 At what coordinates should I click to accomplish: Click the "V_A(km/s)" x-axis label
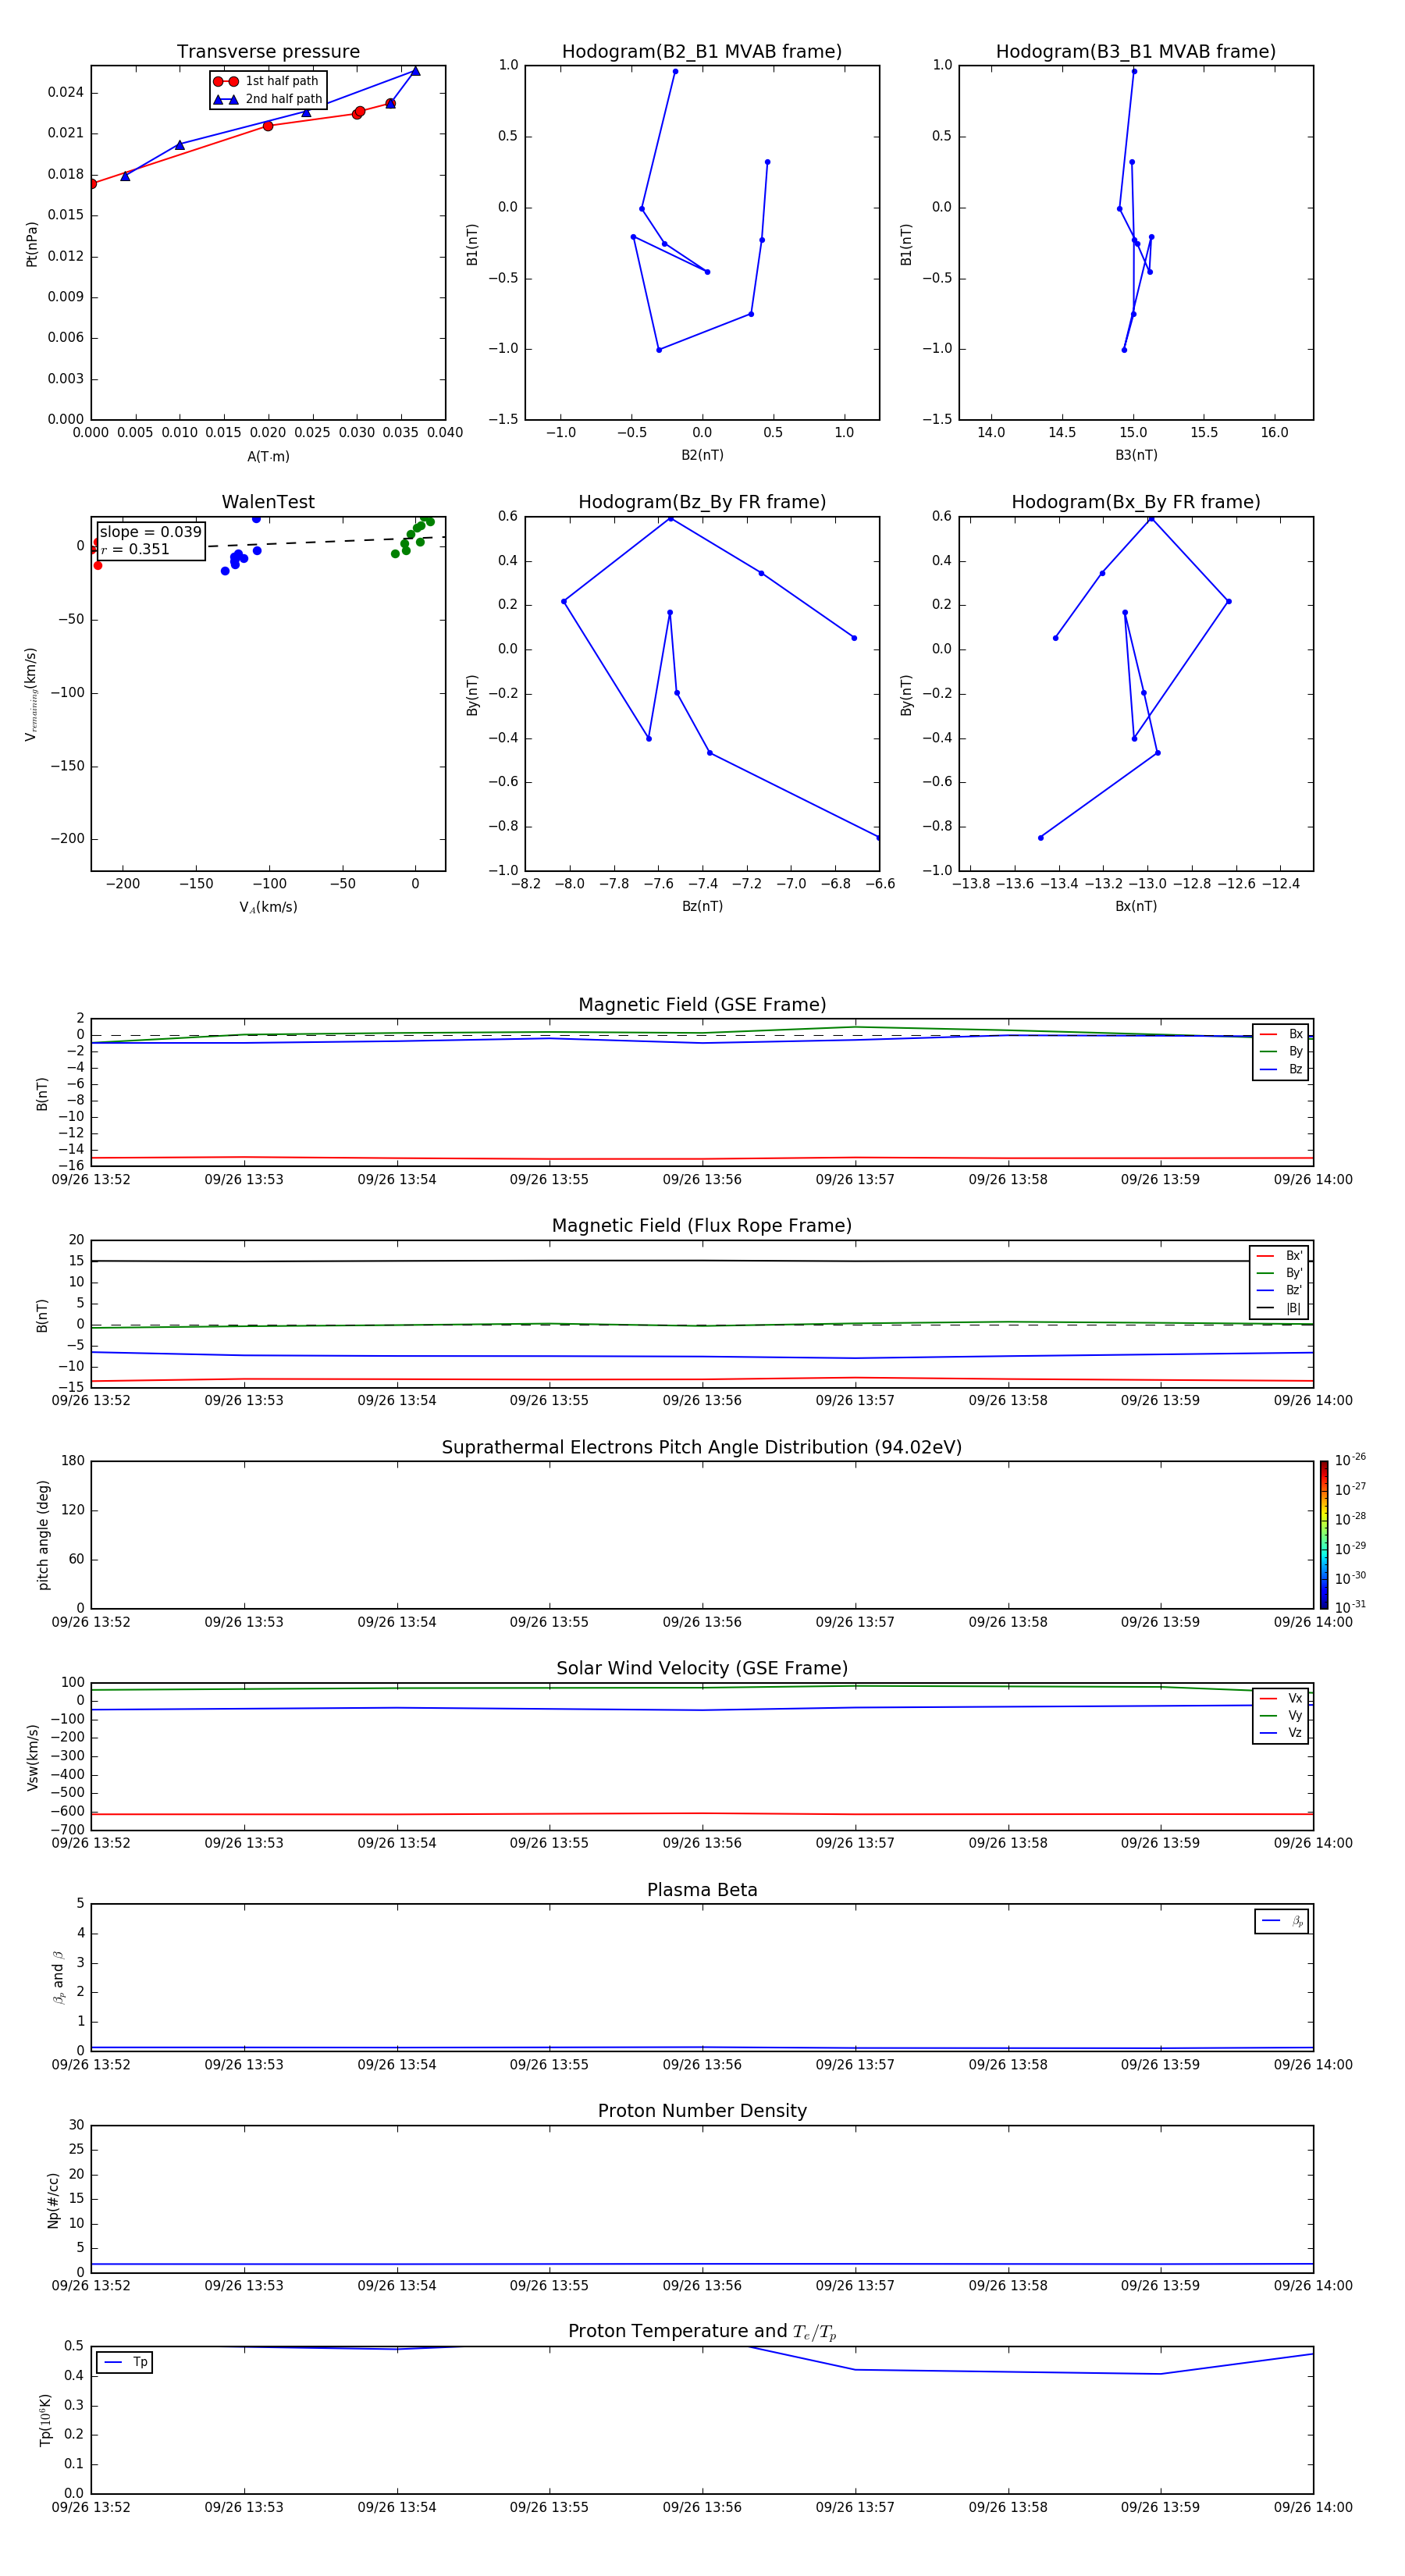pos(268,907)
